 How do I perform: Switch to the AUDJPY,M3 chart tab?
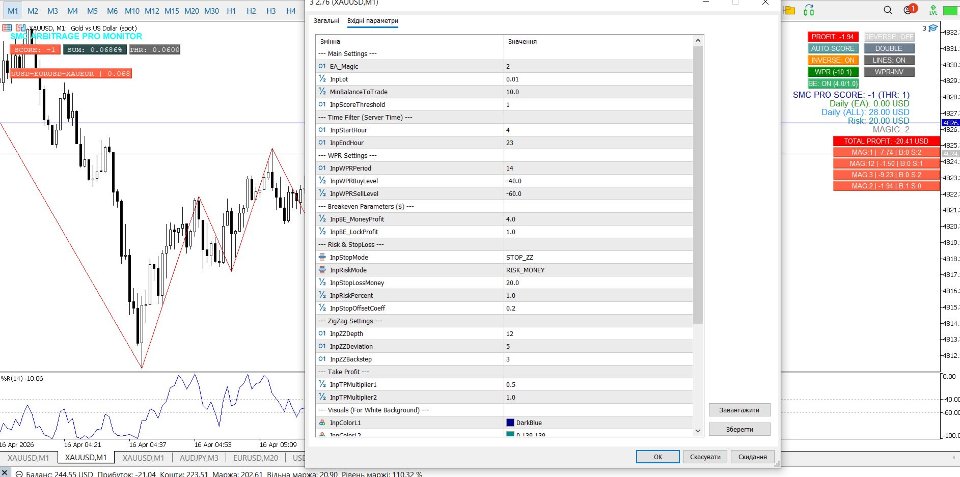(198, 457)
